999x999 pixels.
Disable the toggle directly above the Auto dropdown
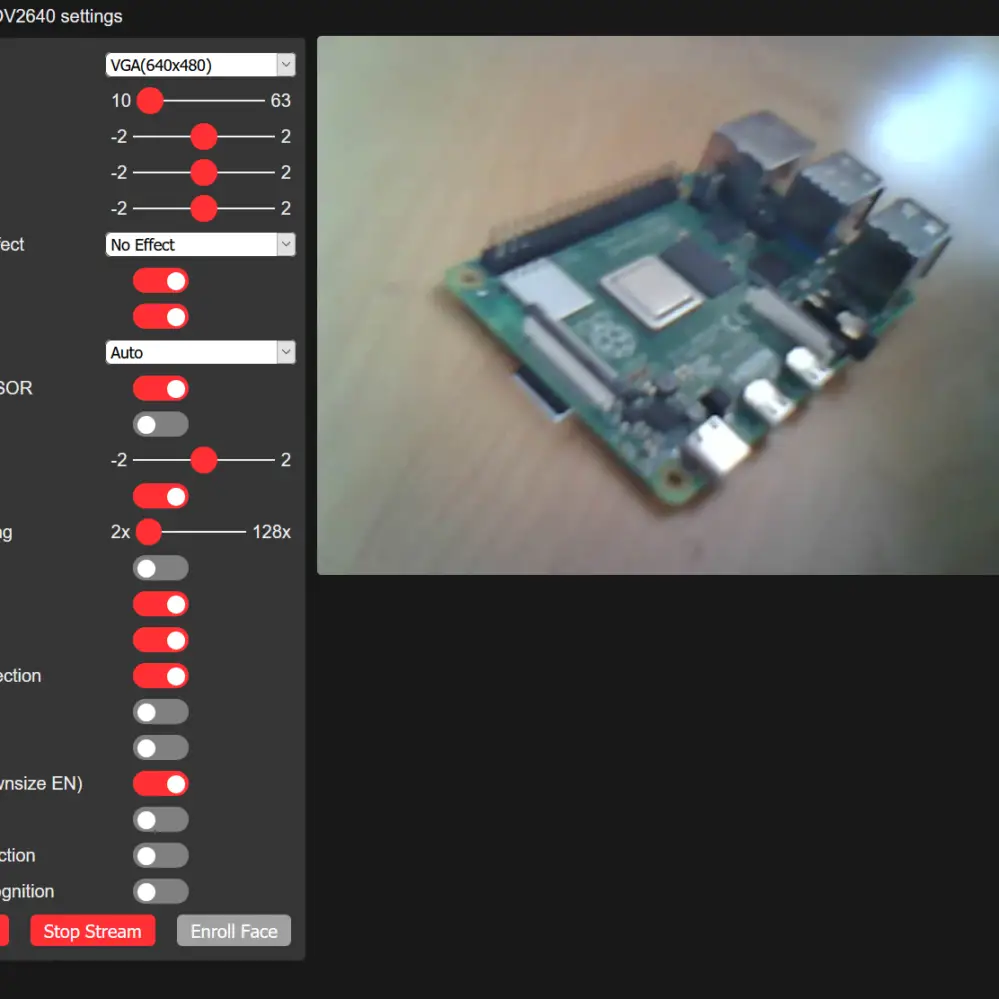(x=161, y=317)
